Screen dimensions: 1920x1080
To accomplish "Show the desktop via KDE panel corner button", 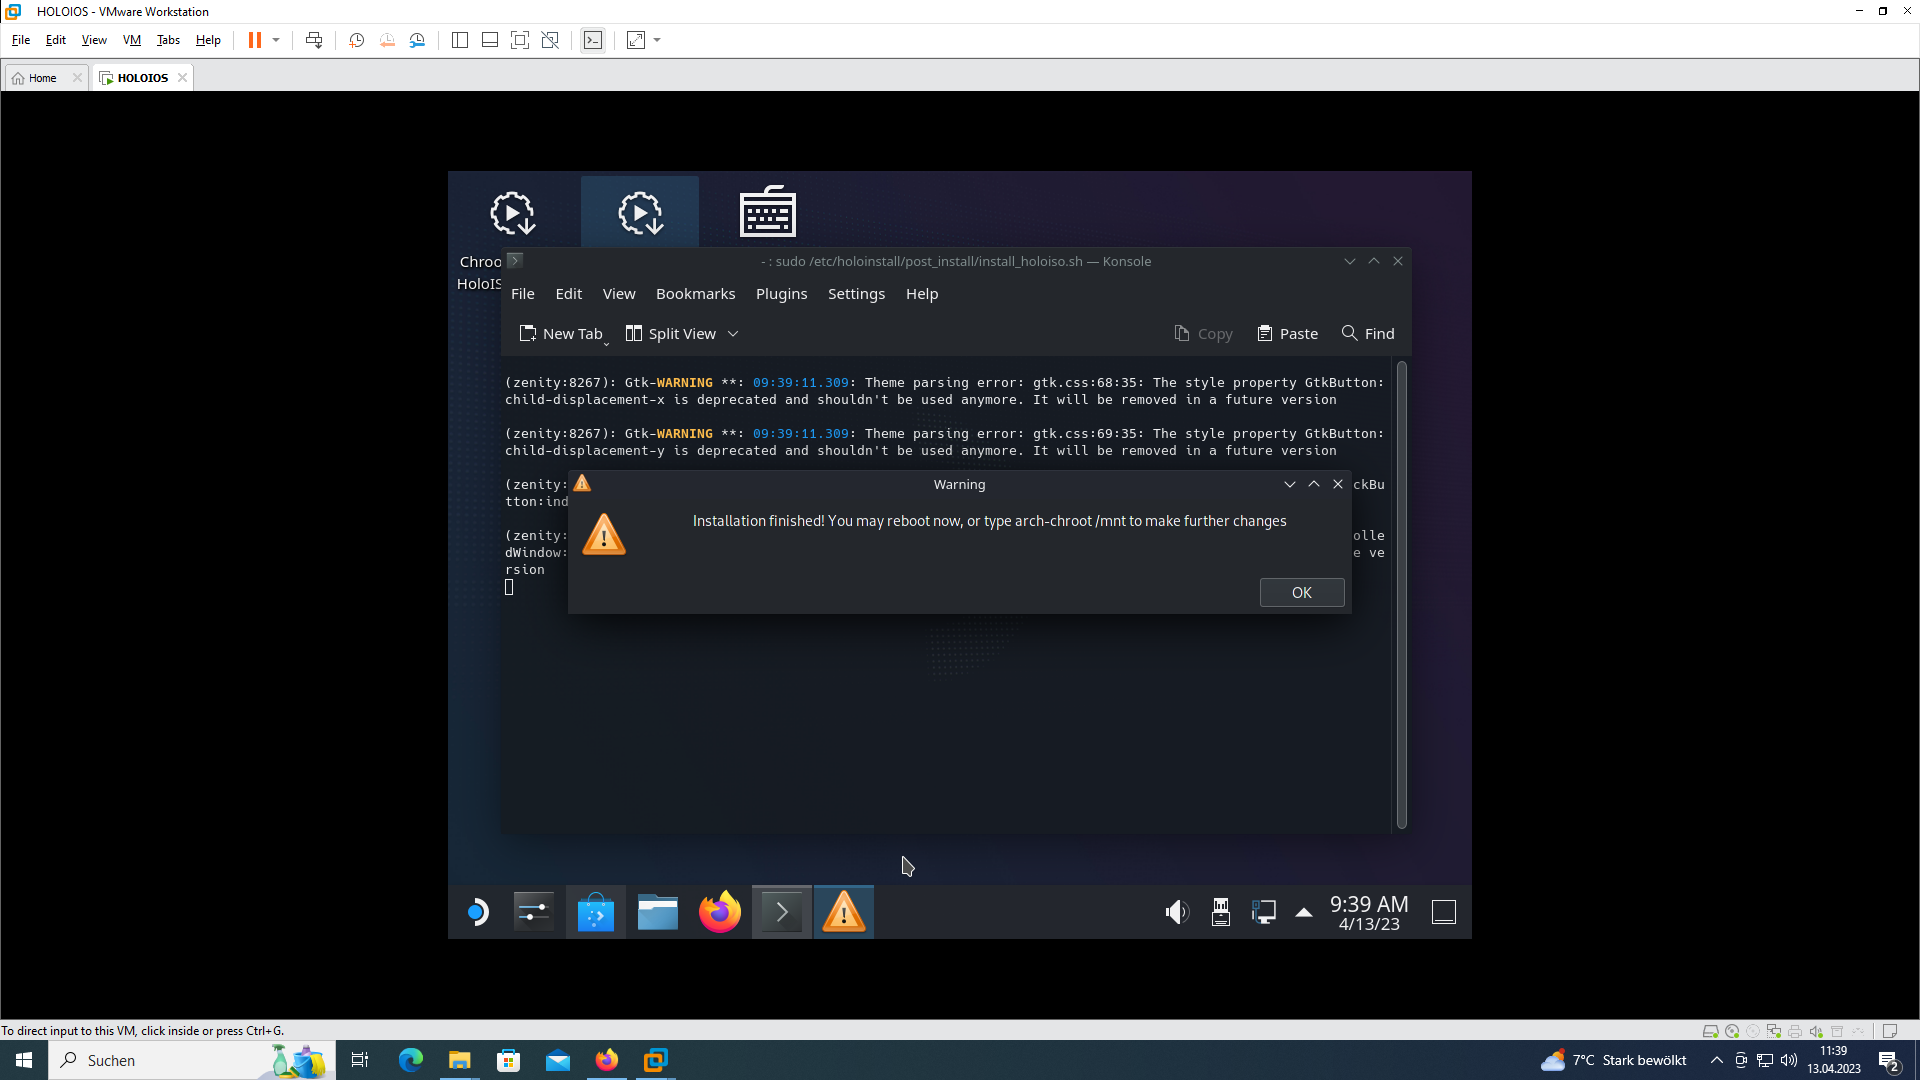I will (1444, 911).
